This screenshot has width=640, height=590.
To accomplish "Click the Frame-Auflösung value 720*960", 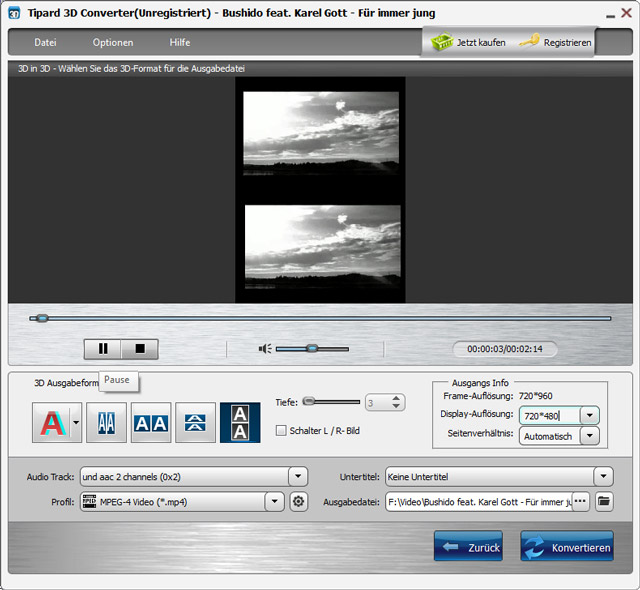I will (x=535, y=396).
